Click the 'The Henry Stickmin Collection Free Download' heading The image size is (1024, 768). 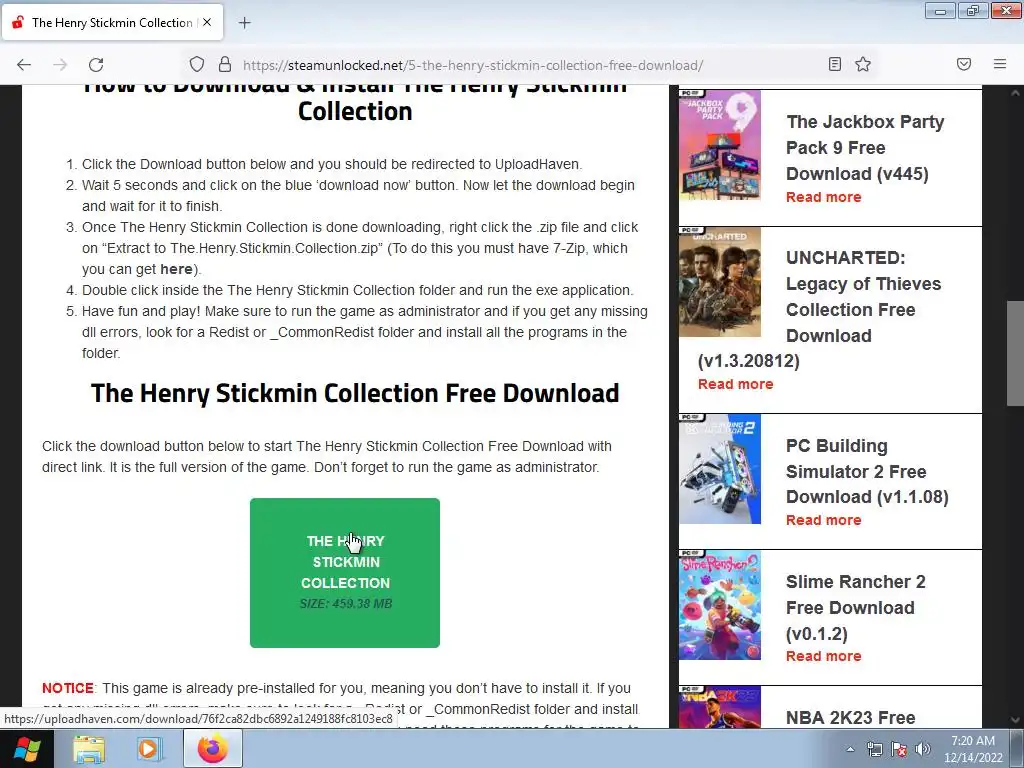click(355, 393)
